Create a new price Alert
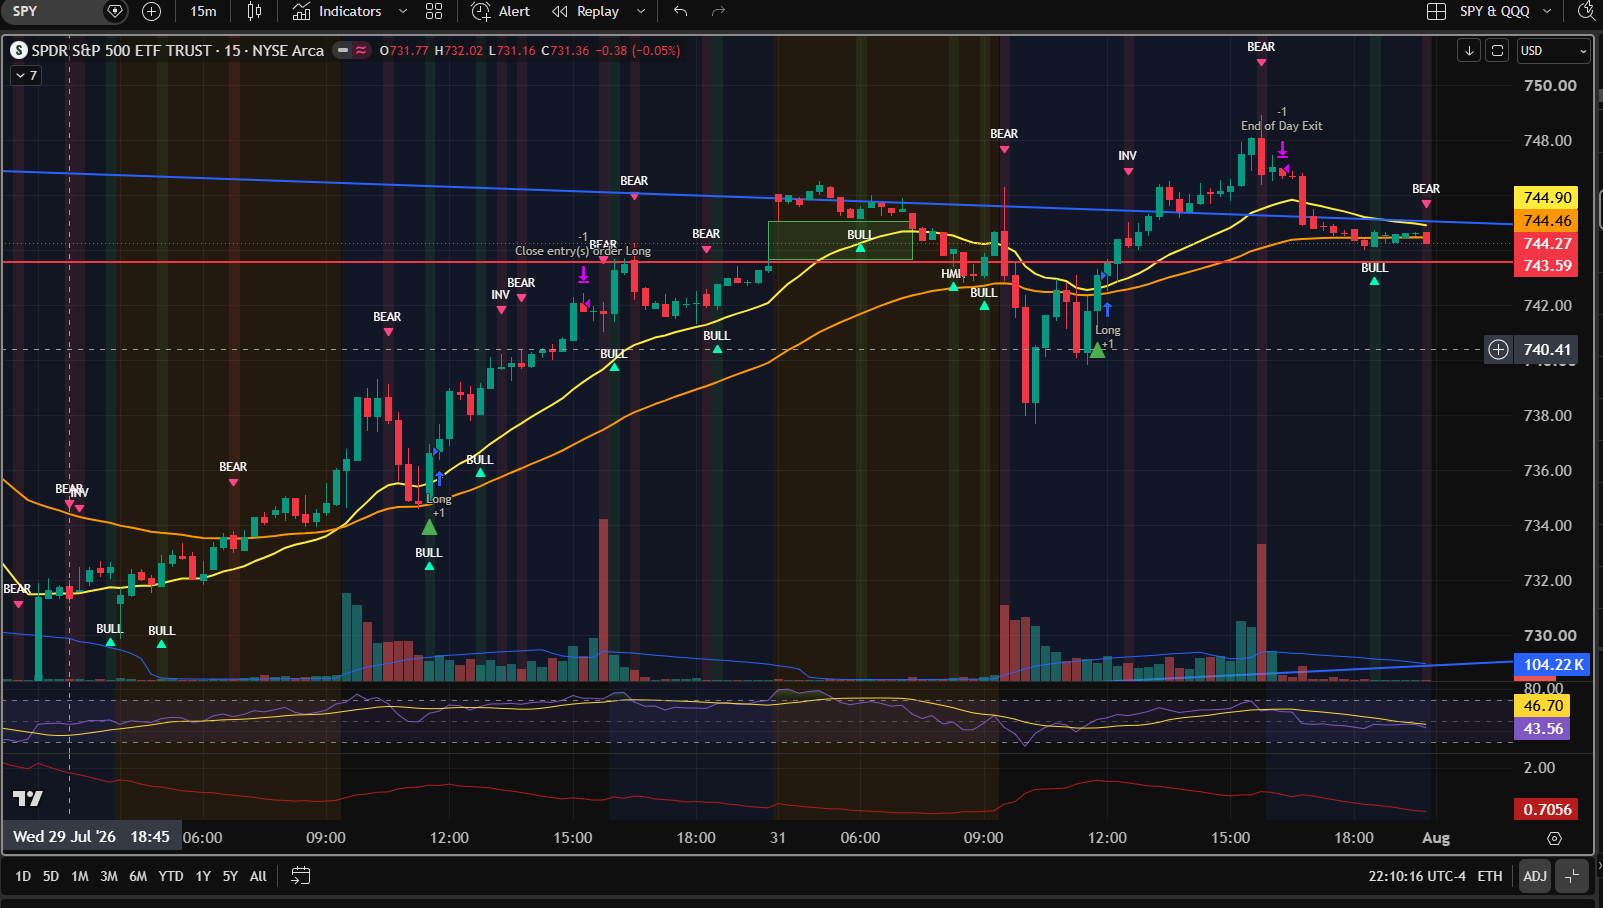 501,11
